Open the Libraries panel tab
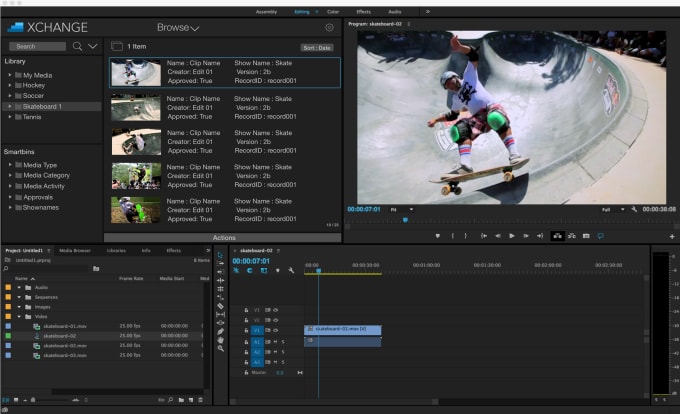Viewport: 680px width, 414px height. 116,251
